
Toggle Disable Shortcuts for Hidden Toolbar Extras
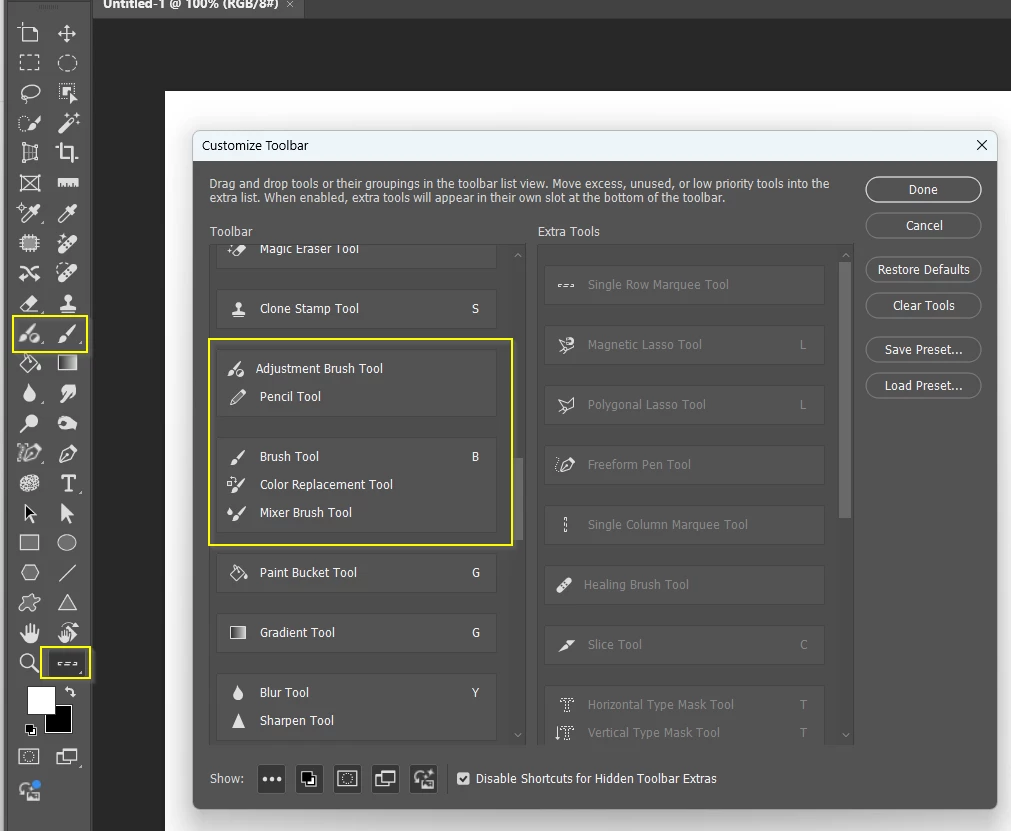(x=463, y=779)
